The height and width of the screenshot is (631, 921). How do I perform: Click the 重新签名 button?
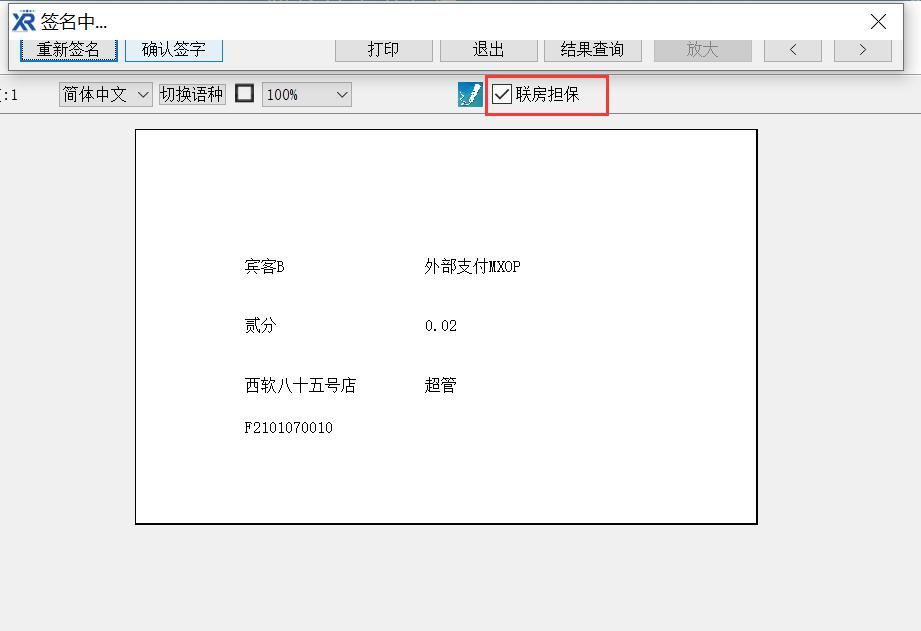(x=69, y=50)
